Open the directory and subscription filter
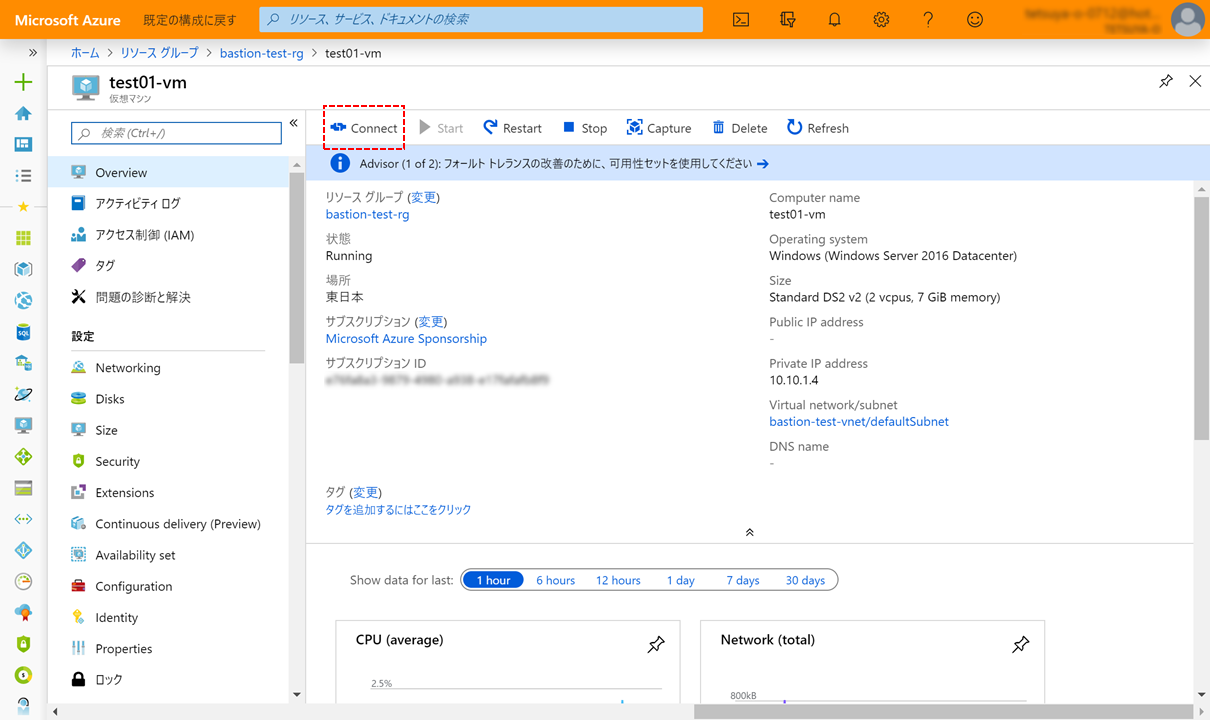1210x720 pixels. coord(788,19)
